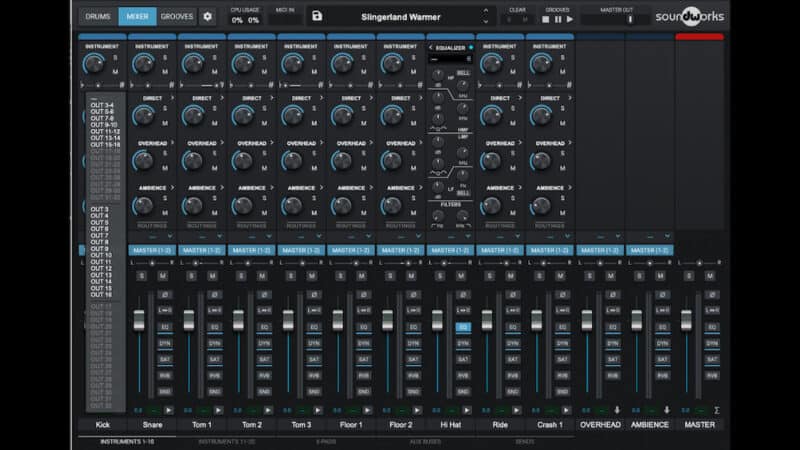This screenshot has width=800, height=450.
Task: Click the microphone icon on OVERHEAD channel
Action: click(617, 410)
